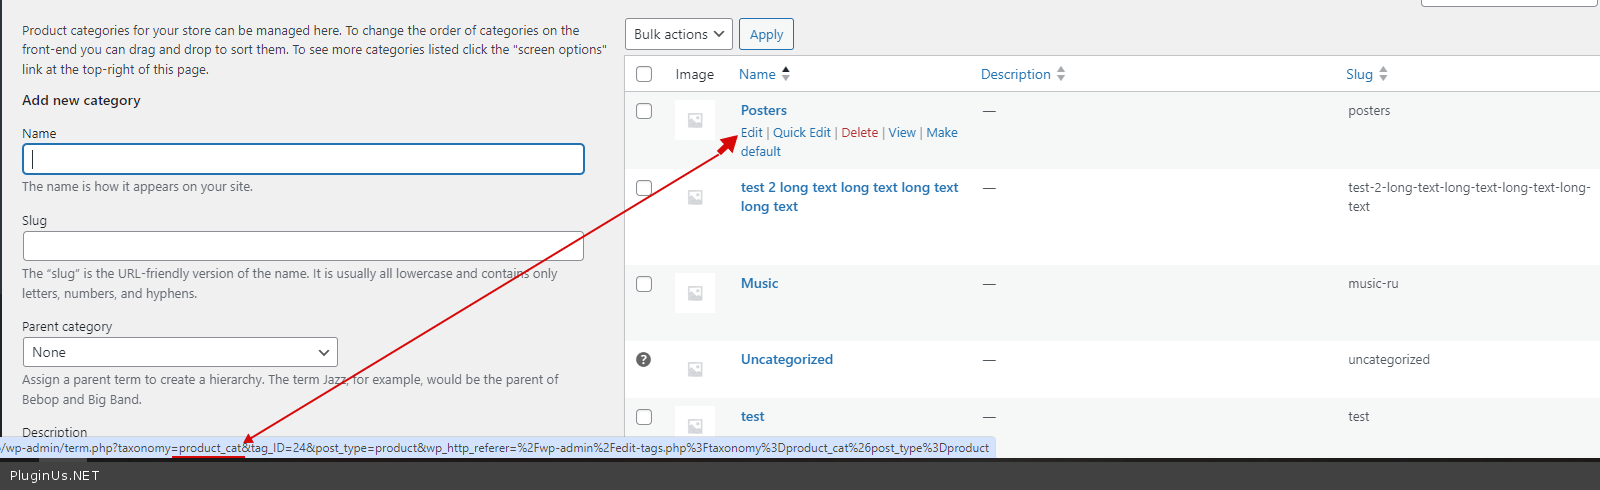1600x490 pixels.
Task: Click the Posters category placeholder image
Action: (694, 120)
